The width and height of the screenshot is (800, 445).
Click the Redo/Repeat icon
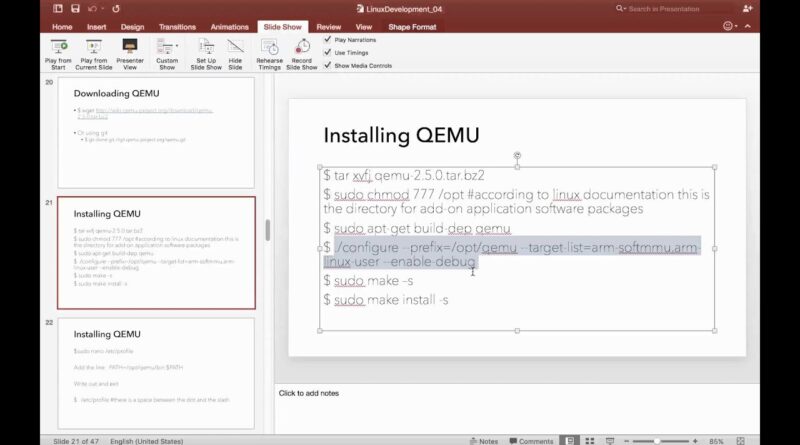116,9
